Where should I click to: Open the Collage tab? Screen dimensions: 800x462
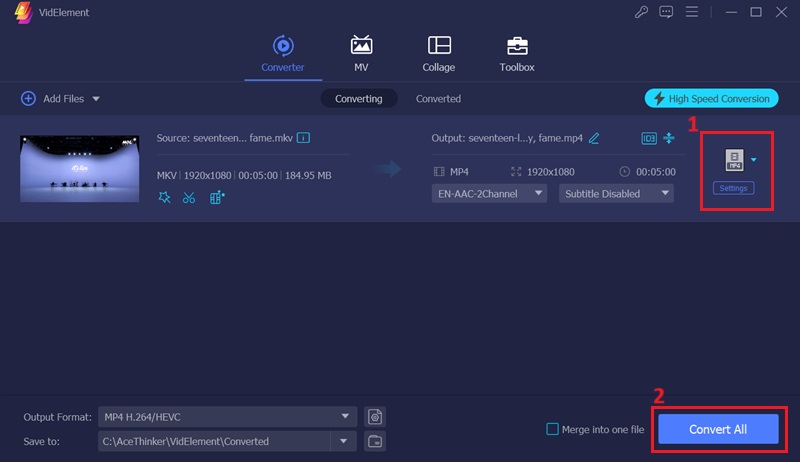(x=438, y=54)
